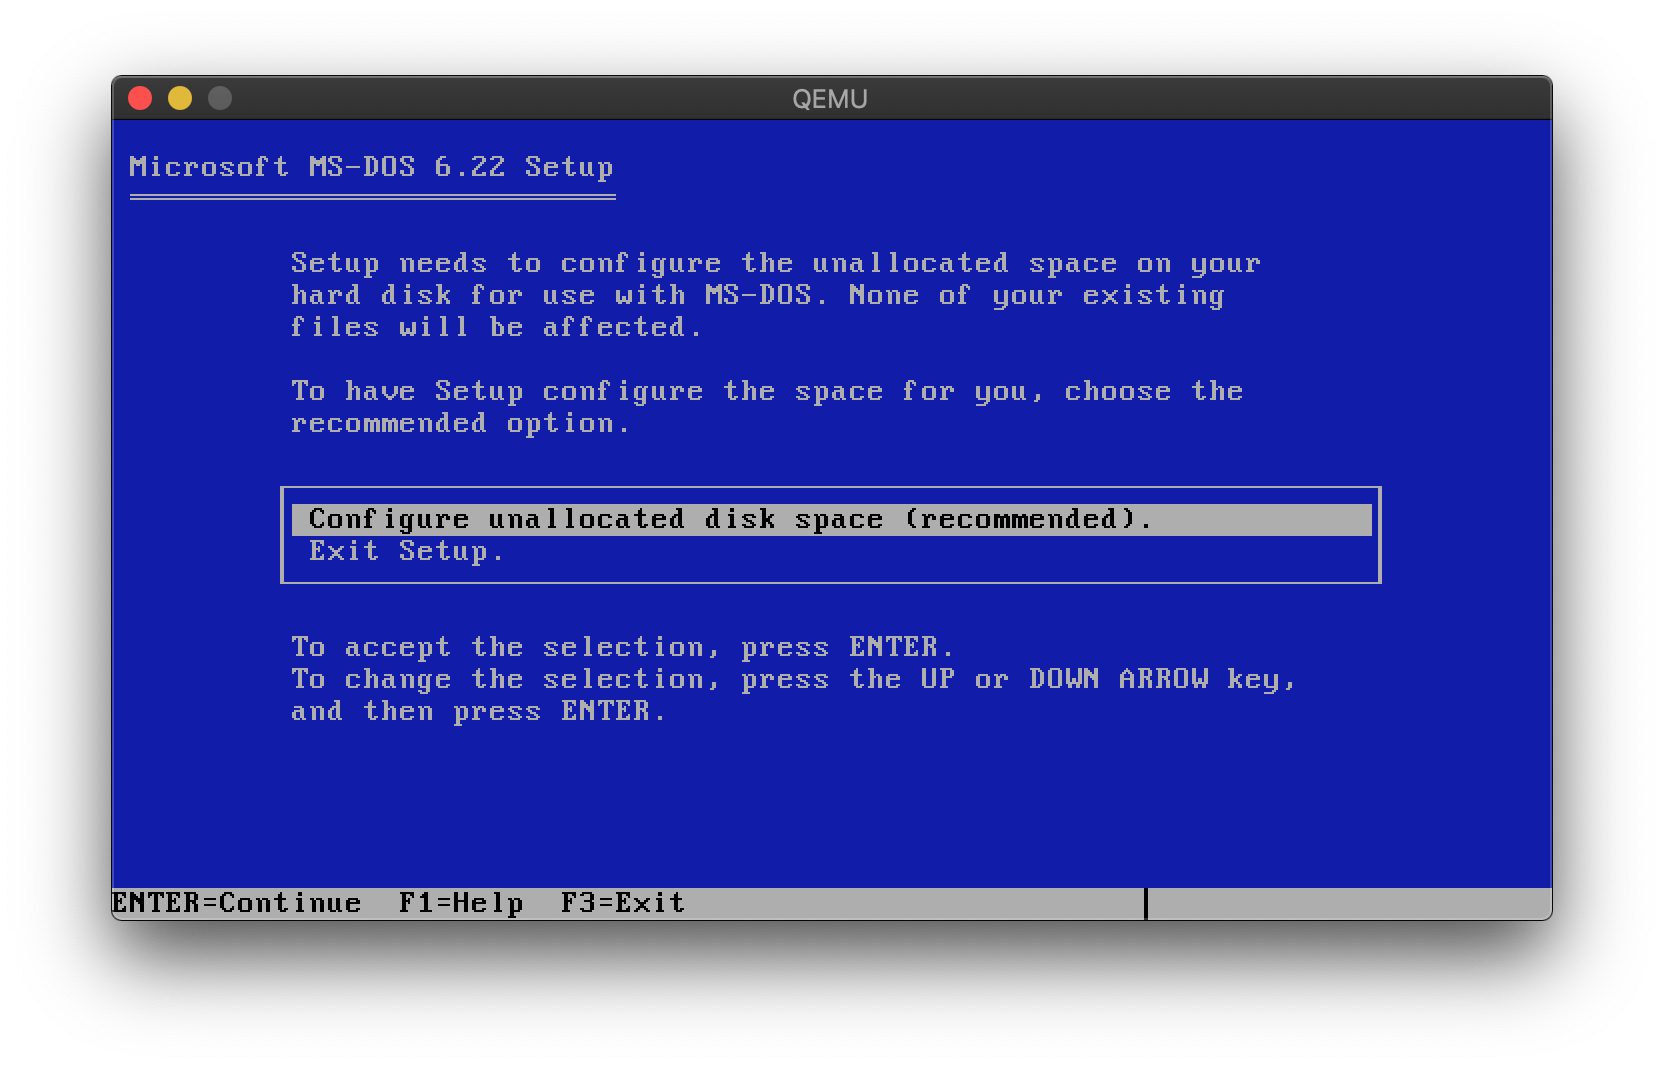Click the line starting 'To have Setup configure'
The image size is (1664, 1068).
(x=767, y=391)
